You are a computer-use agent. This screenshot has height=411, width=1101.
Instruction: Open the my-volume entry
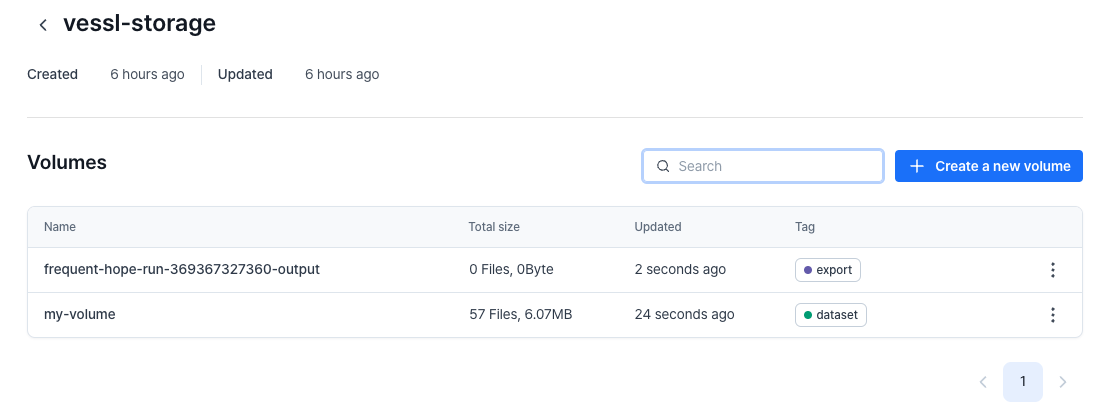coord(80,315)
